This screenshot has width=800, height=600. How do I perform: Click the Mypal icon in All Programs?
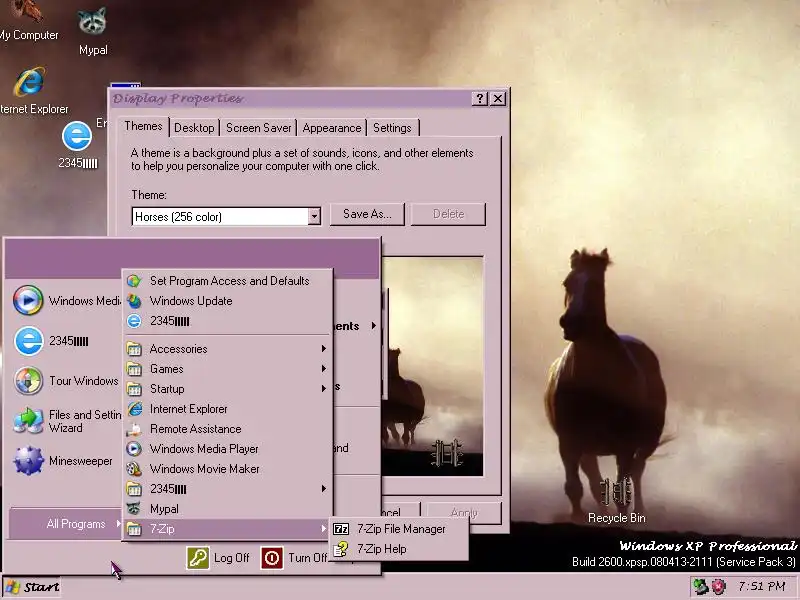coord(134,509)
